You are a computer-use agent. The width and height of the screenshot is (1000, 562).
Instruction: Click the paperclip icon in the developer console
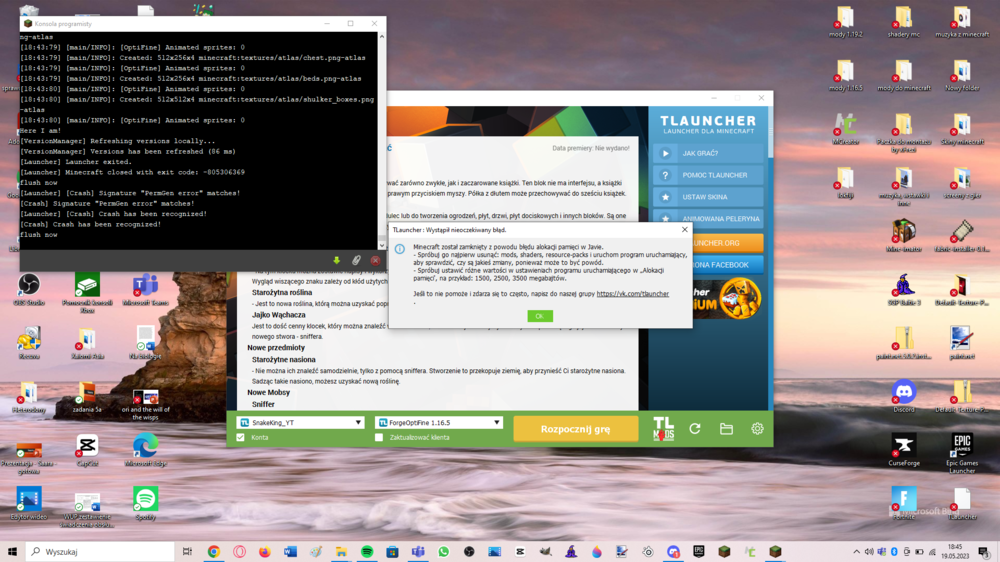pyautogui.click(x=356, y=260)
